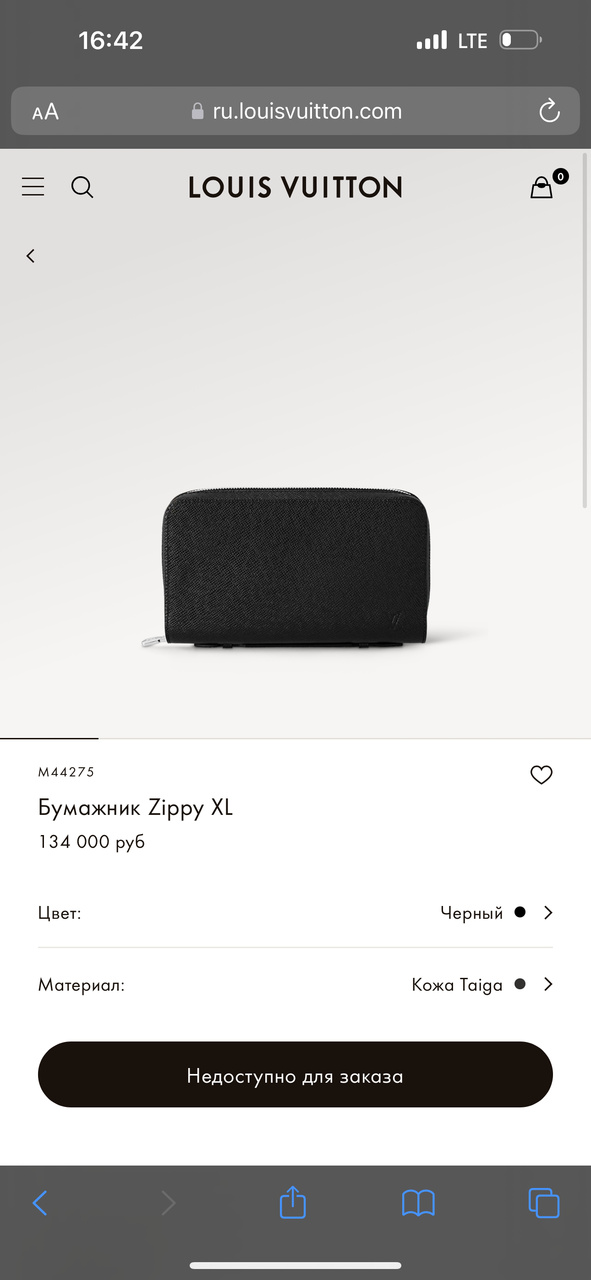Image resolution: width=591 pixels, height=1280 pixels.
Task: Reload the page in Safari
Action: coord(549,111)
